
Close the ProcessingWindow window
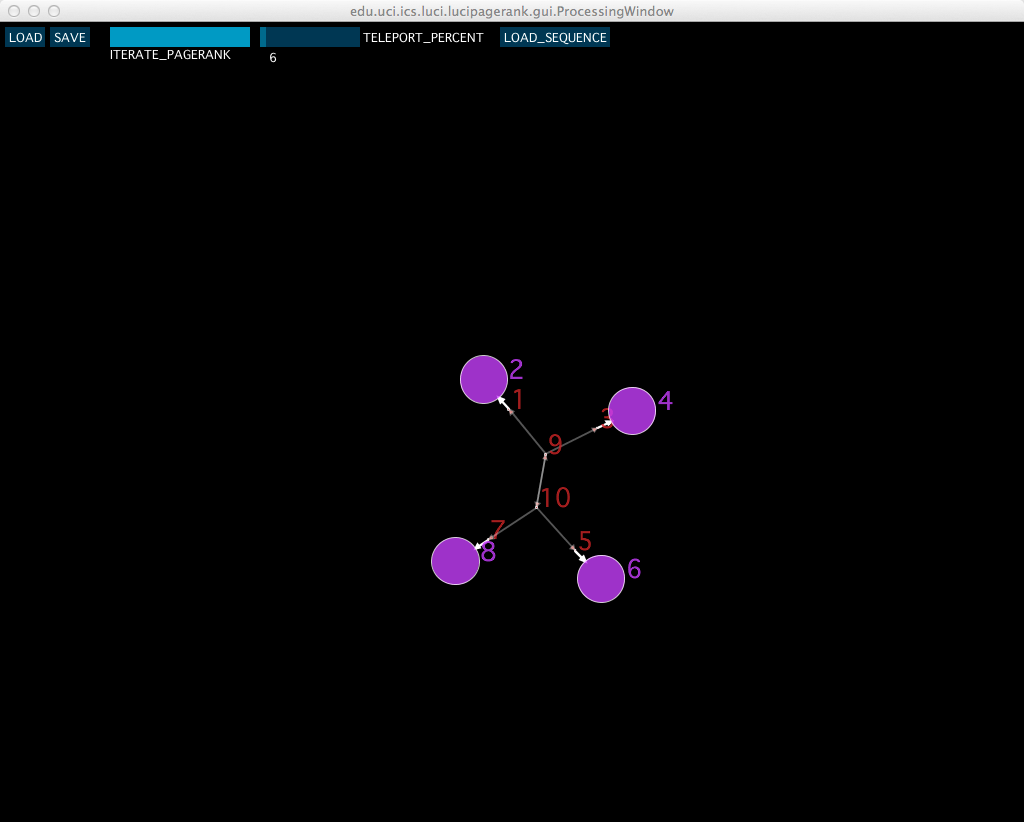point(14,11)
